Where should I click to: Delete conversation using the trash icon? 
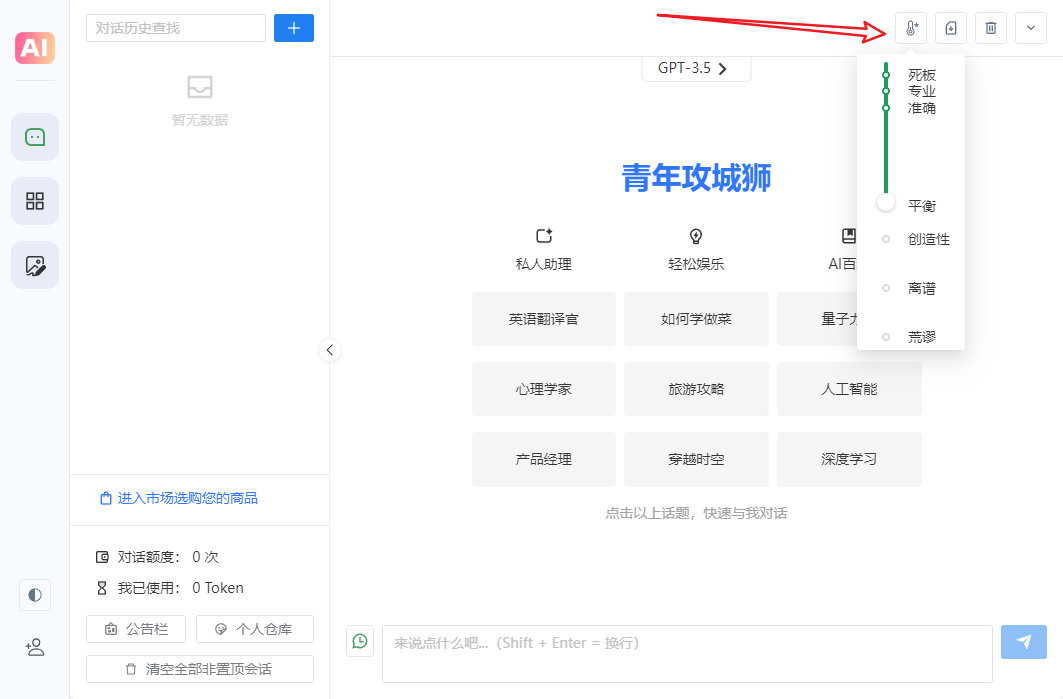[990, 27]
